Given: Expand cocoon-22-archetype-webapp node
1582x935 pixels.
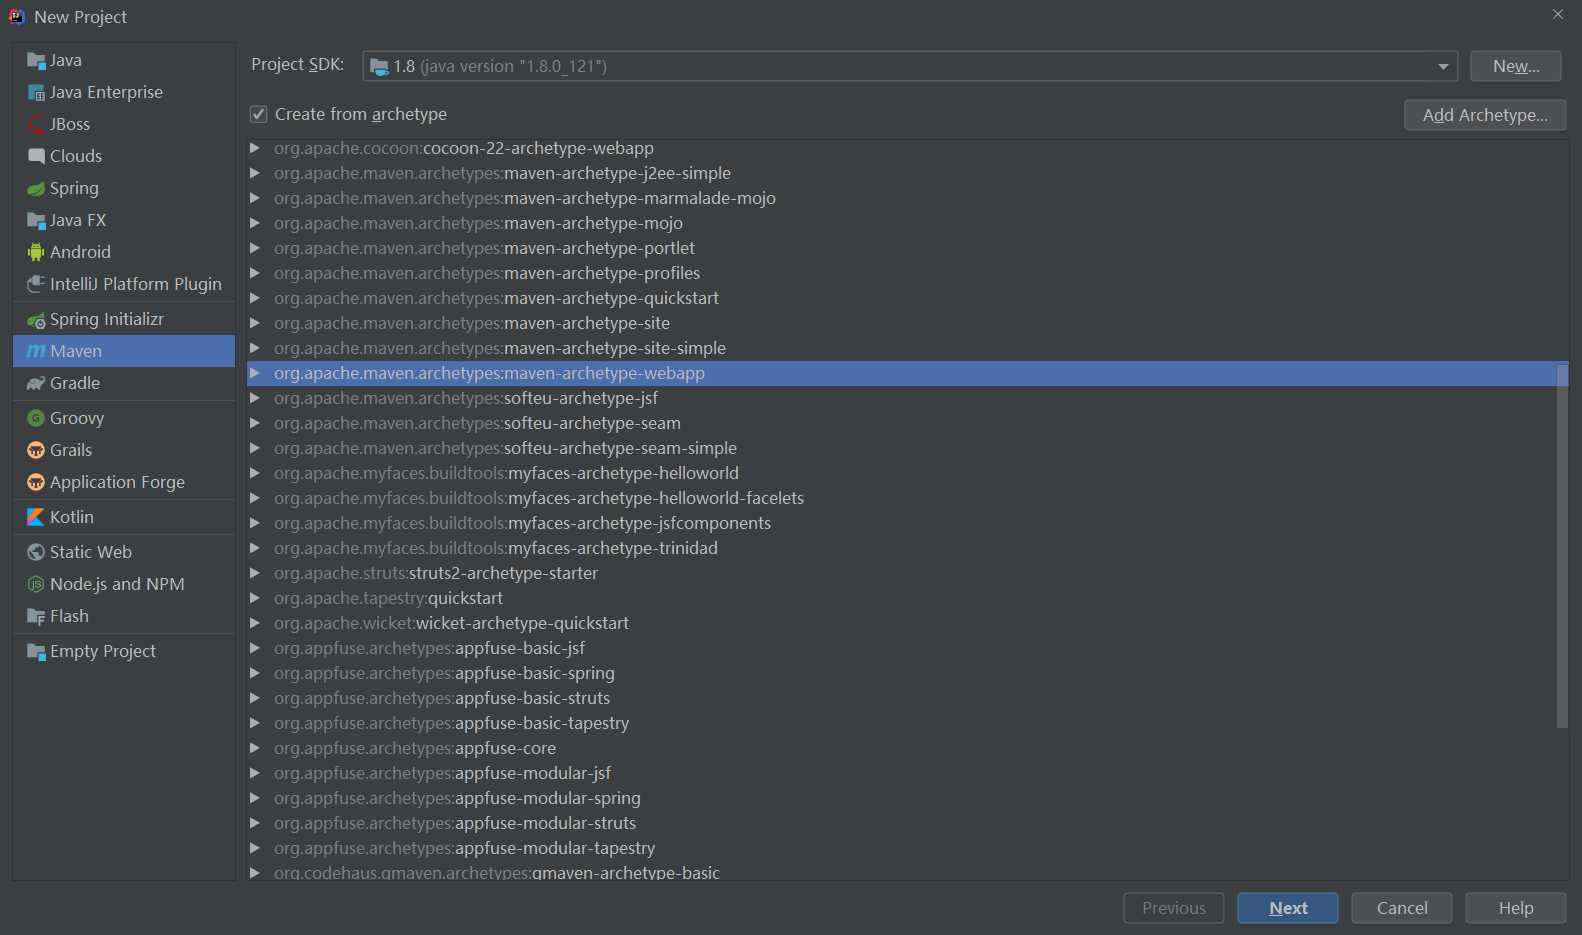Looking at the screenshot, I should pos(255,148).
